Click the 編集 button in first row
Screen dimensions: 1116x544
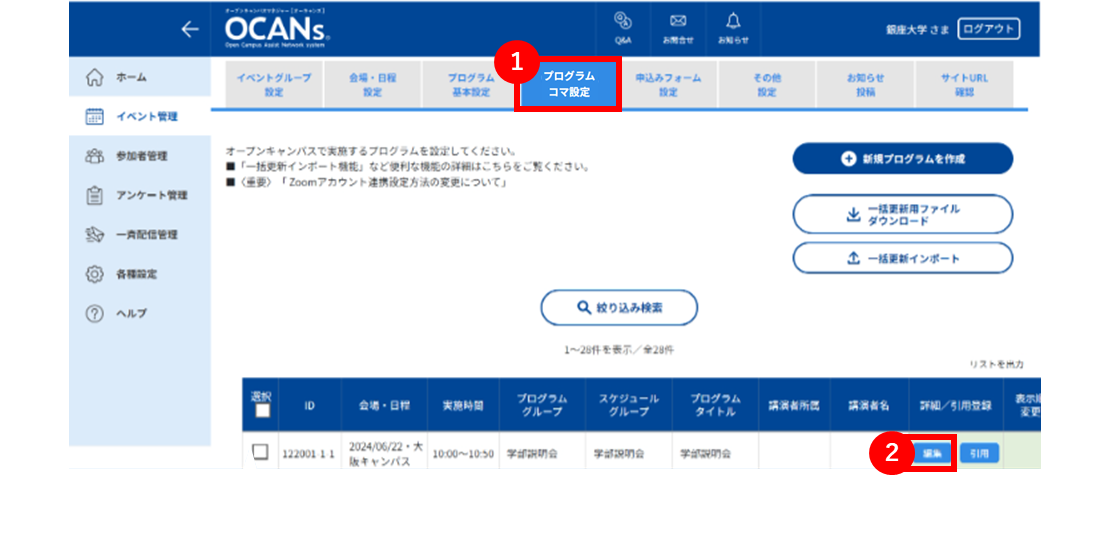coord(932,453)
